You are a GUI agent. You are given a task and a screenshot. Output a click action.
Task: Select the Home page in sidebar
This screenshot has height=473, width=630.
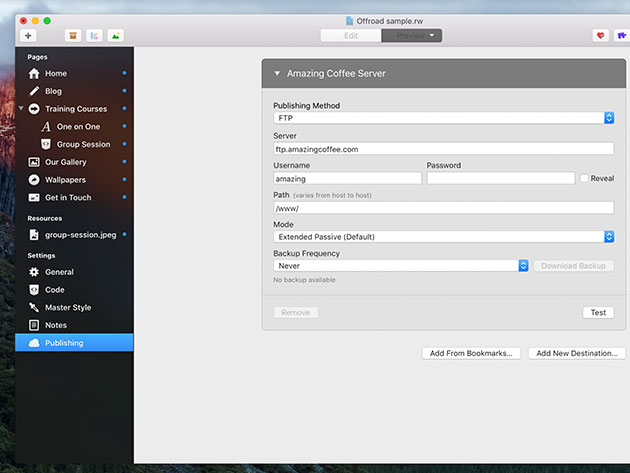pos(74,74)
